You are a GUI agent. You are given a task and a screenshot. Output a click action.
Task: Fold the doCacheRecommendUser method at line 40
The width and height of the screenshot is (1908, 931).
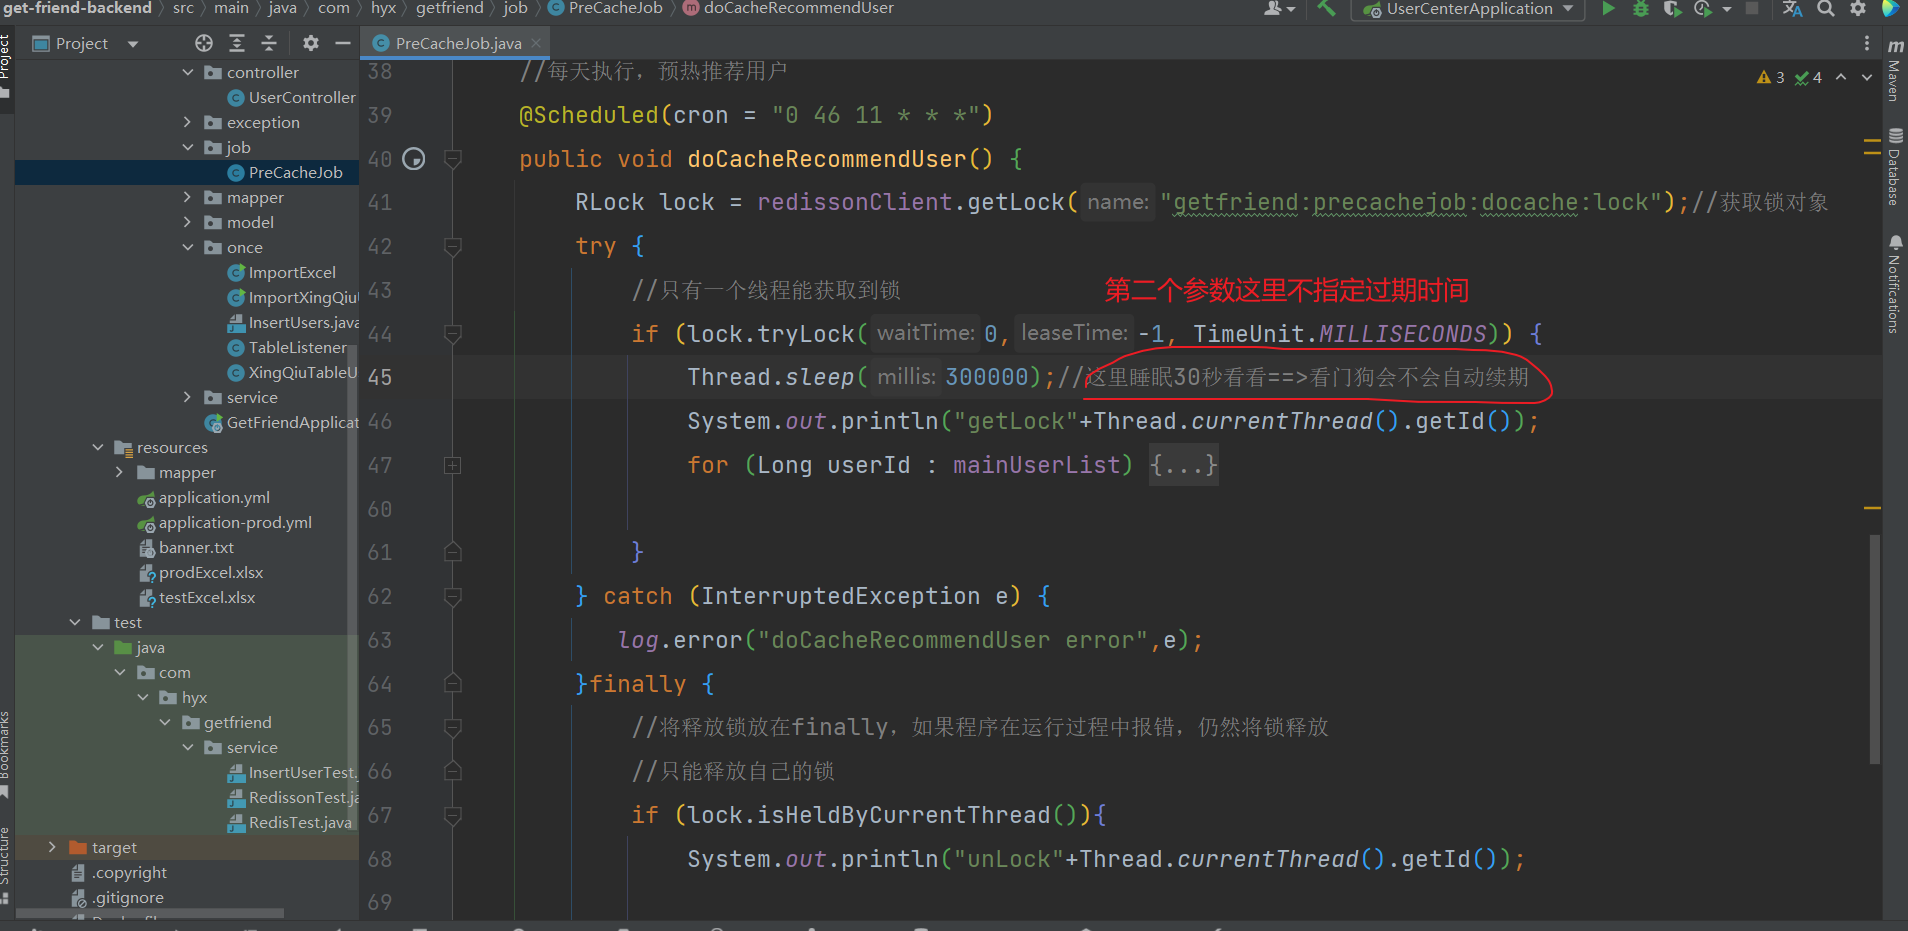[x=452, y=159]
